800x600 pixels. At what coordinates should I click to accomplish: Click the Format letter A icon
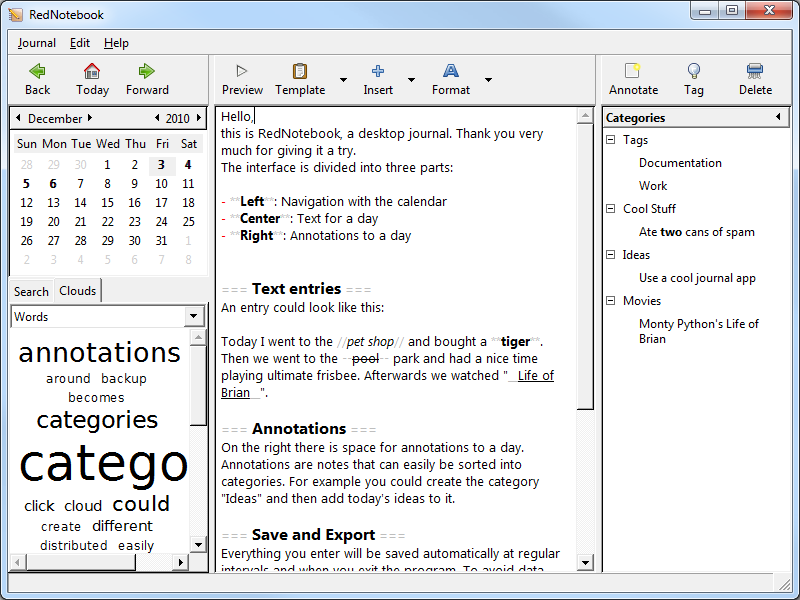(x=451, y=71)
